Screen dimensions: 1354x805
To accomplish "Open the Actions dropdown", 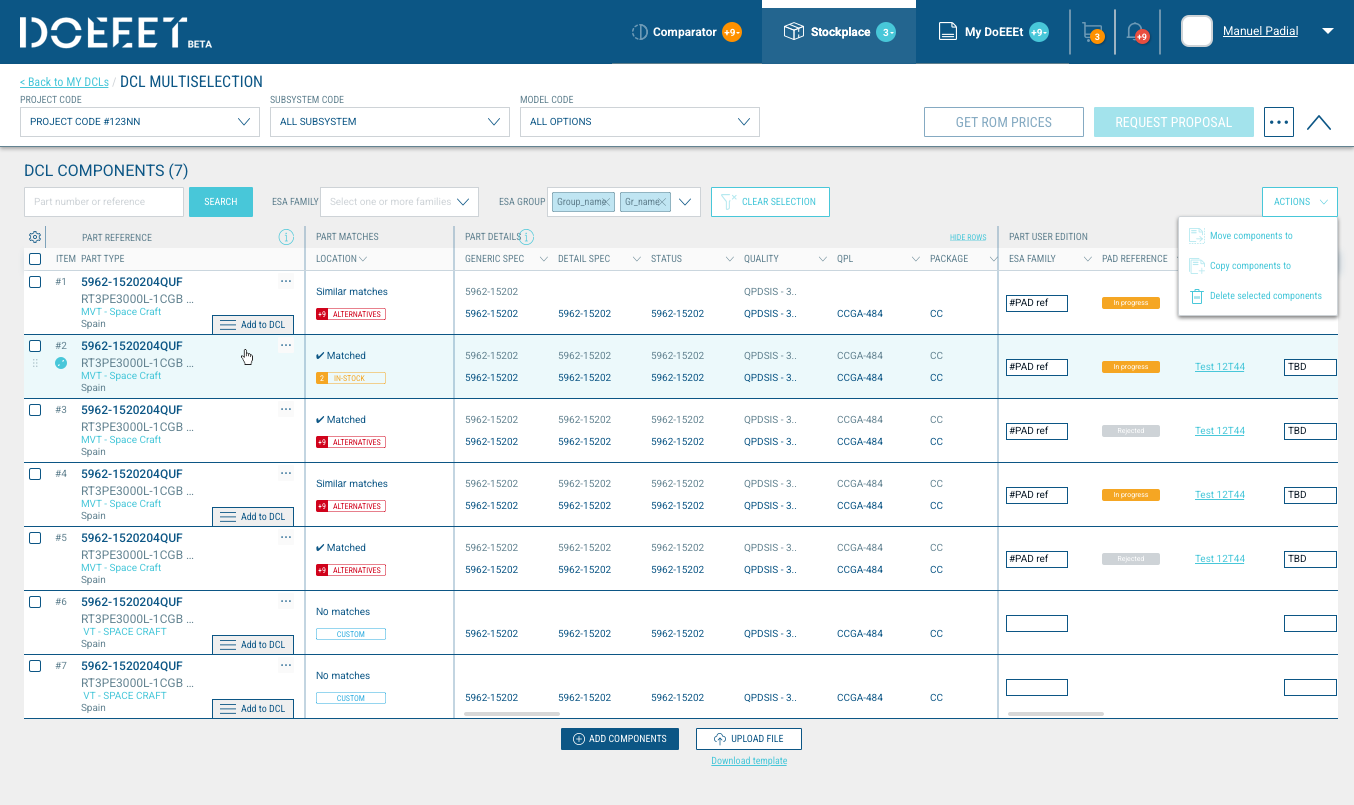I will [x=1300, y=202].
